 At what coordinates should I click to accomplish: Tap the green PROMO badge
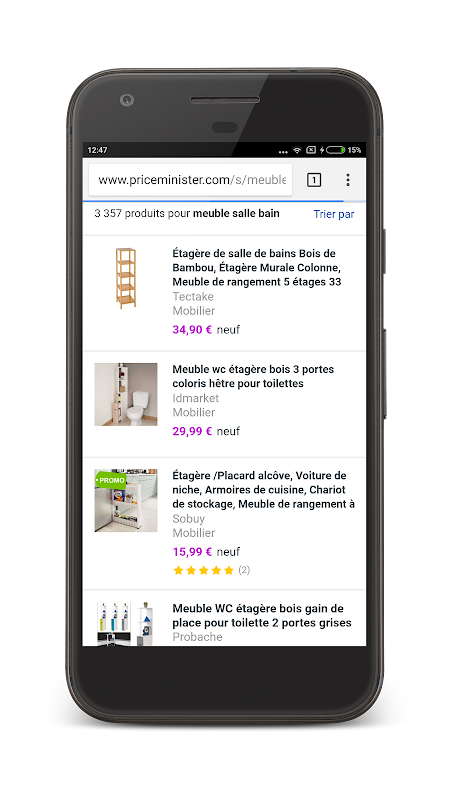111,480
